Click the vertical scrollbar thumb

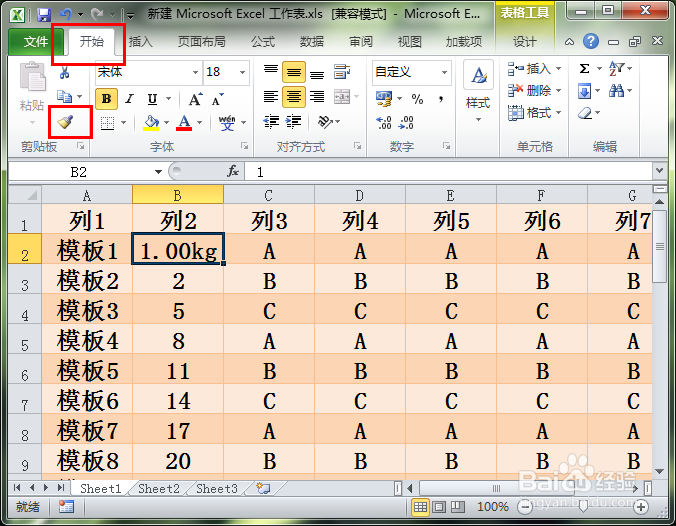pyautogui.click(x=660, y=247)
